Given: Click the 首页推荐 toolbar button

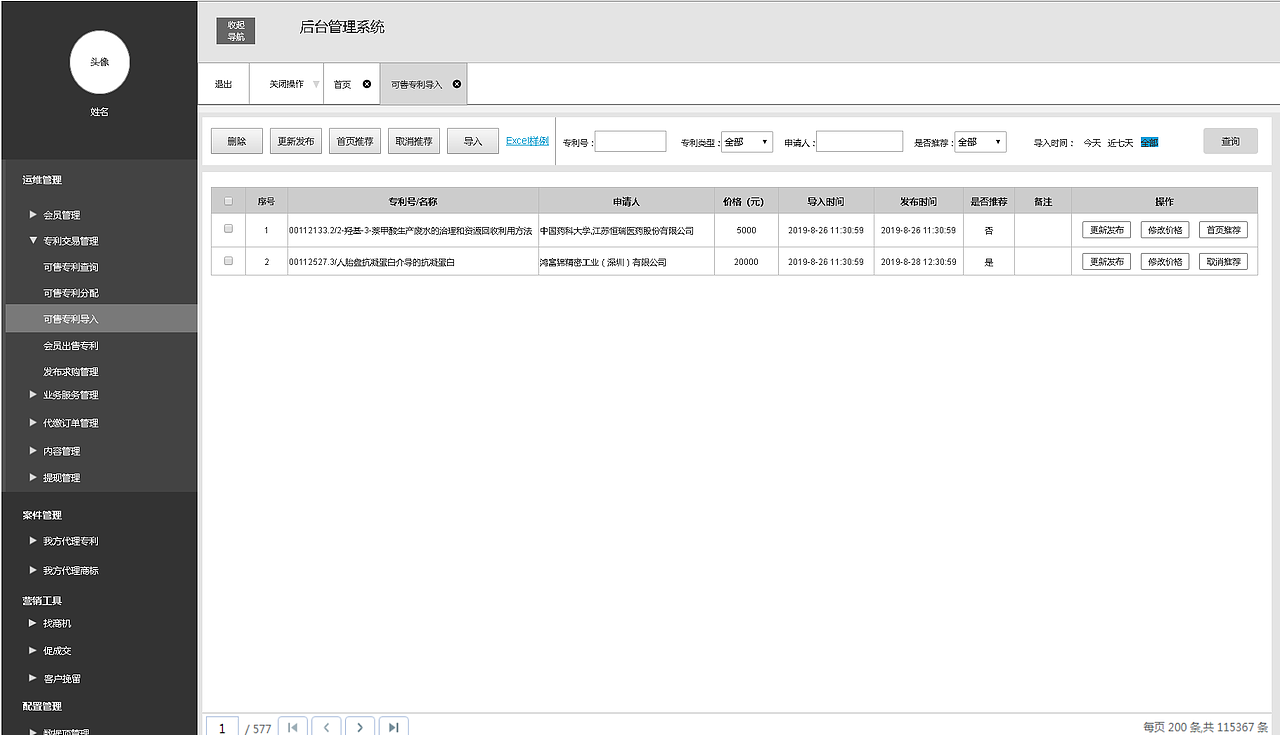Looking at the screenshot, I should pyautogui.click(x=355, y=142).
